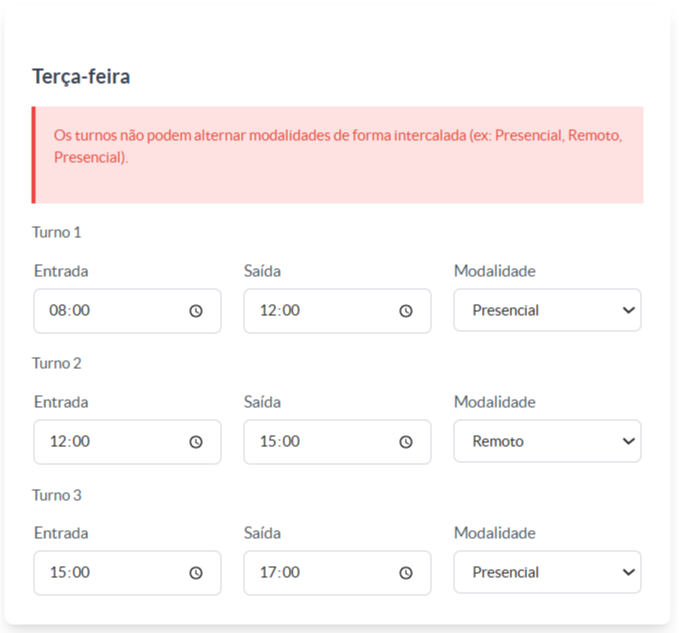Screen dimensions: 679x633
Task: Open time picker clock for Turno 1 Entrada
Action: pyautogui.click(x=196, y=311)
